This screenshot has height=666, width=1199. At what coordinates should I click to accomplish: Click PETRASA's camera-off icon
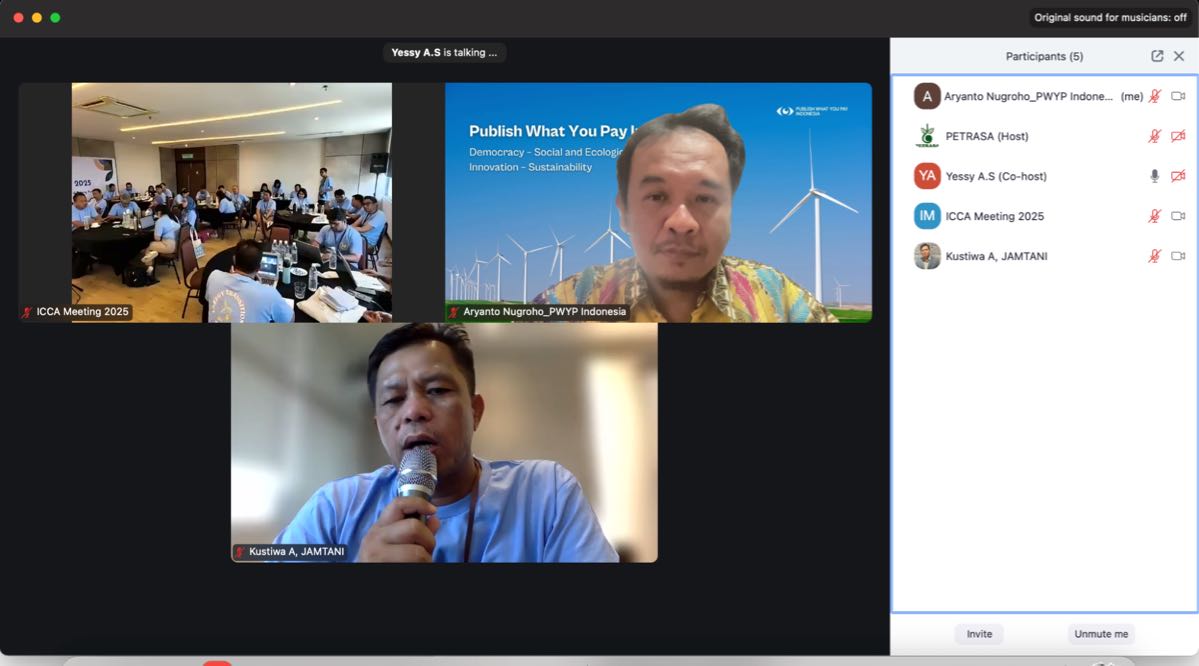tap(1178, 136)
